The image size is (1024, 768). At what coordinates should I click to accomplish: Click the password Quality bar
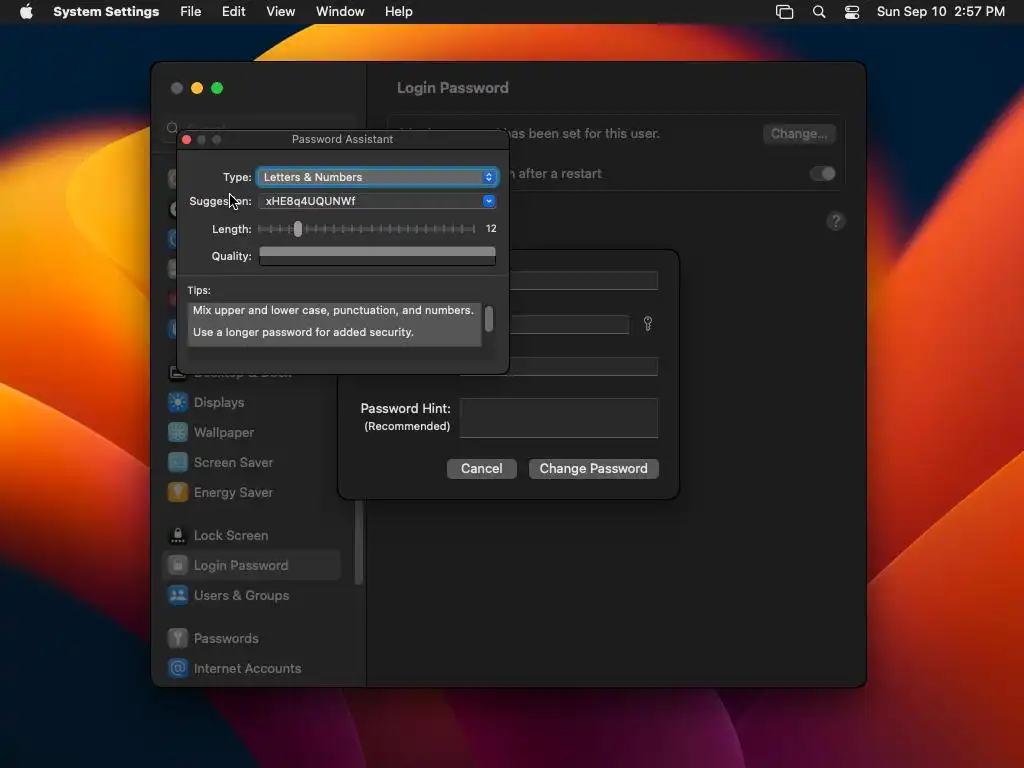click(377, 256)
